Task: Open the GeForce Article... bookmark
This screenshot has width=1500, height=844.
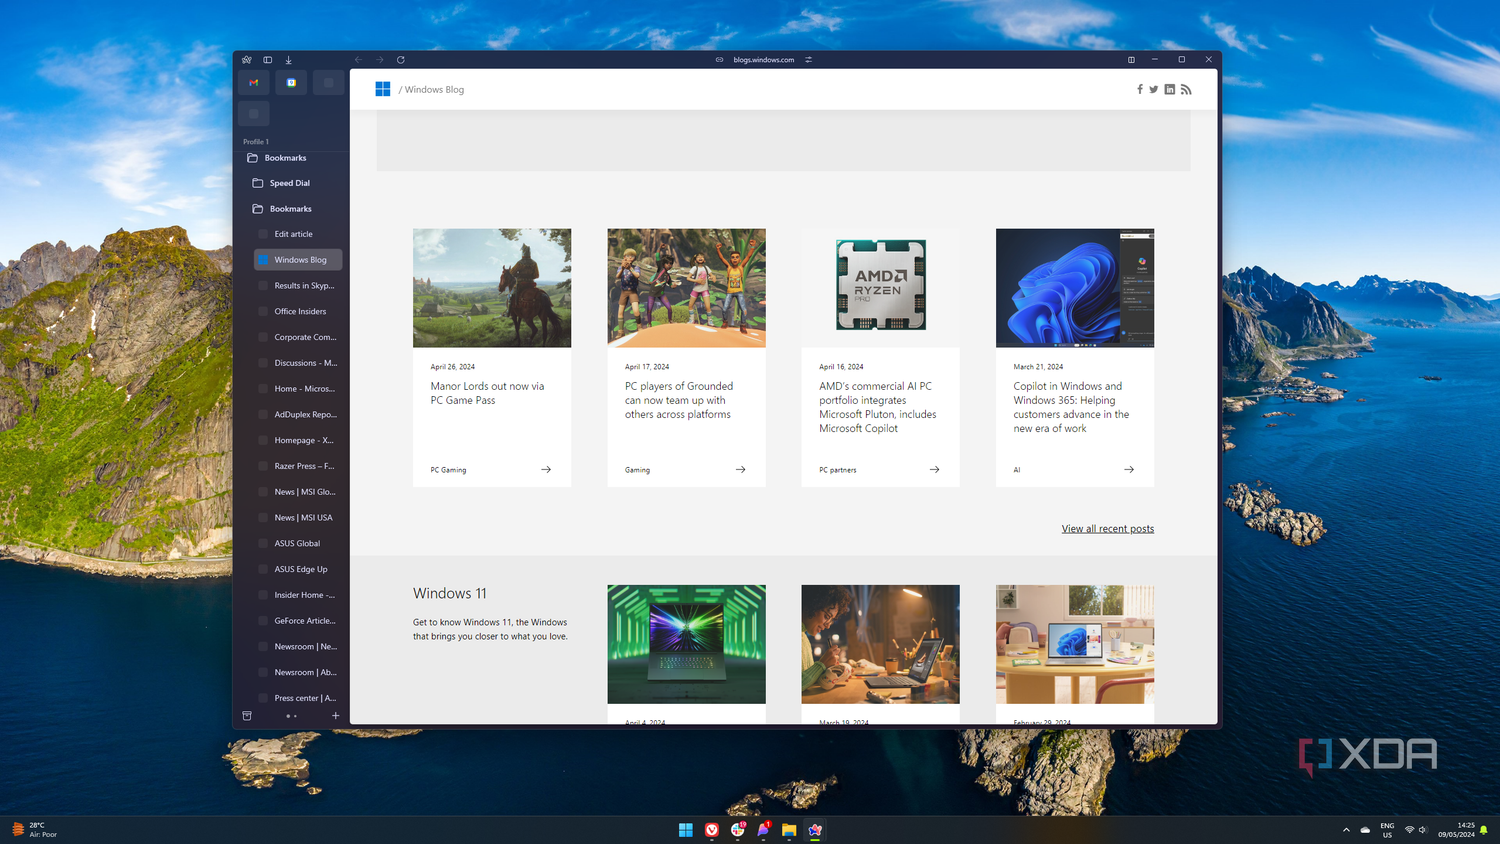Action: tap(298, 621)
